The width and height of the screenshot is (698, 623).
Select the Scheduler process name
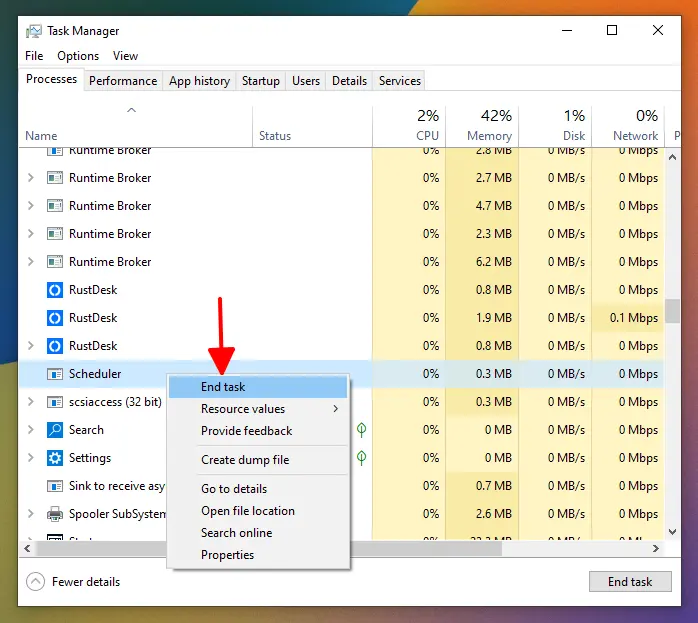[95, 374]
